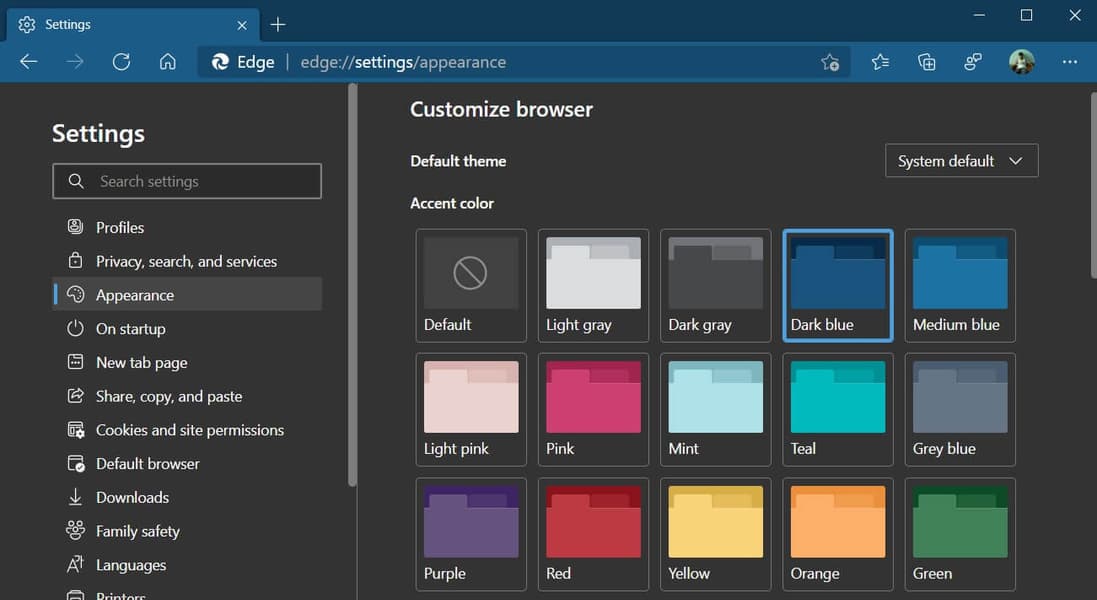Open the three-dot Settings and more menu
Viewport: 1097px width, 600px height.
click(1069, 62)
